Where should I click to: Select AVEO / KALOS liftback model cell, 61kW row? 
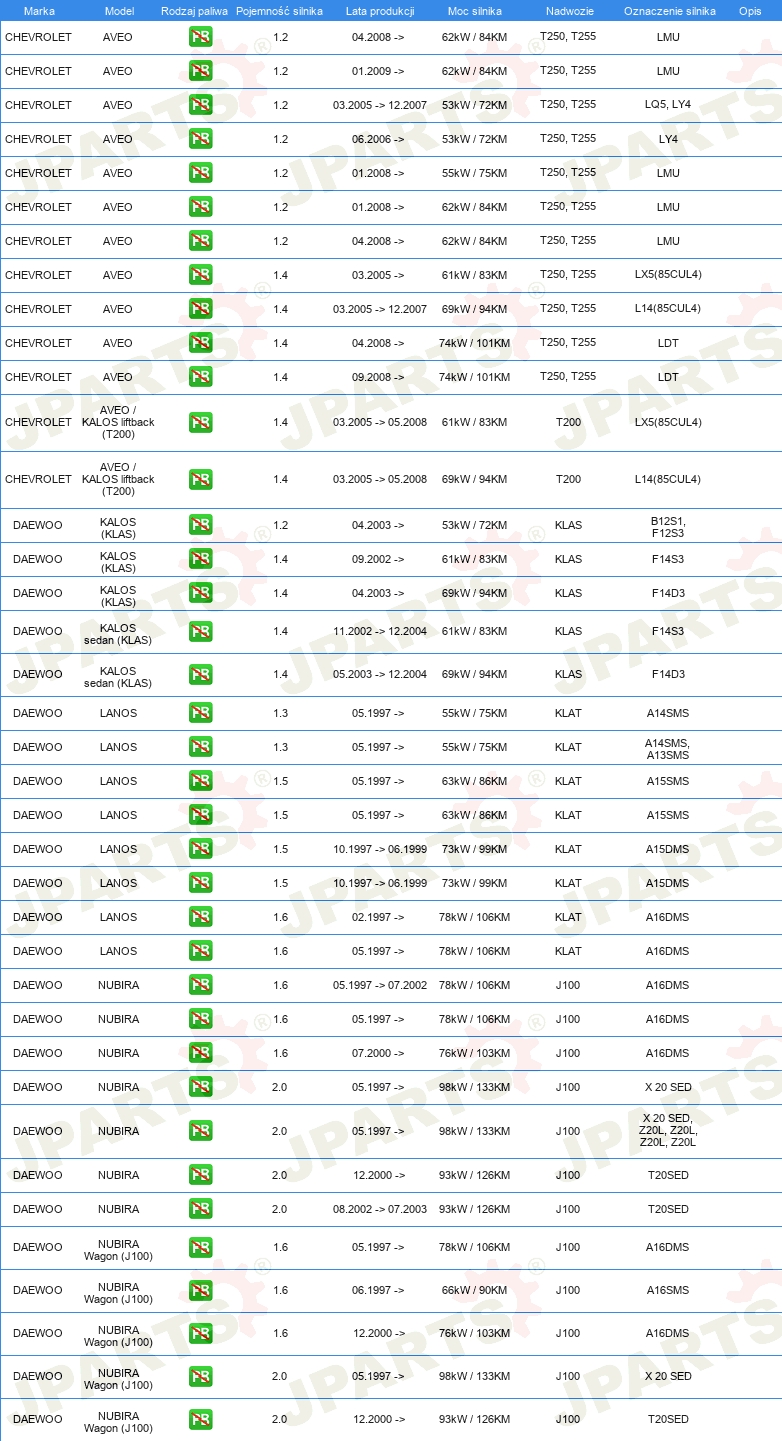coord(118,422)
